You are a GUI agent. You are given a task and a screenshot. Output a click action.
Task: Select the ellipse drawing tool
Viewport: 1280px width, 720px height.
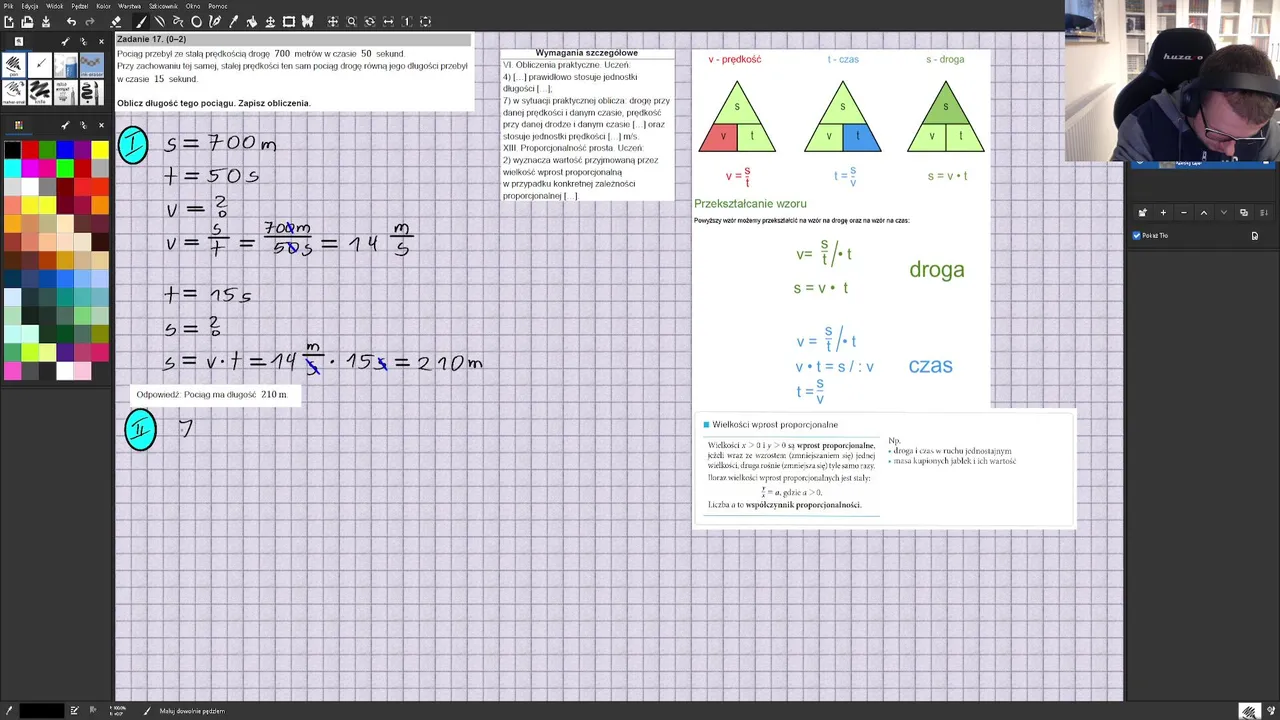point(196,22)
